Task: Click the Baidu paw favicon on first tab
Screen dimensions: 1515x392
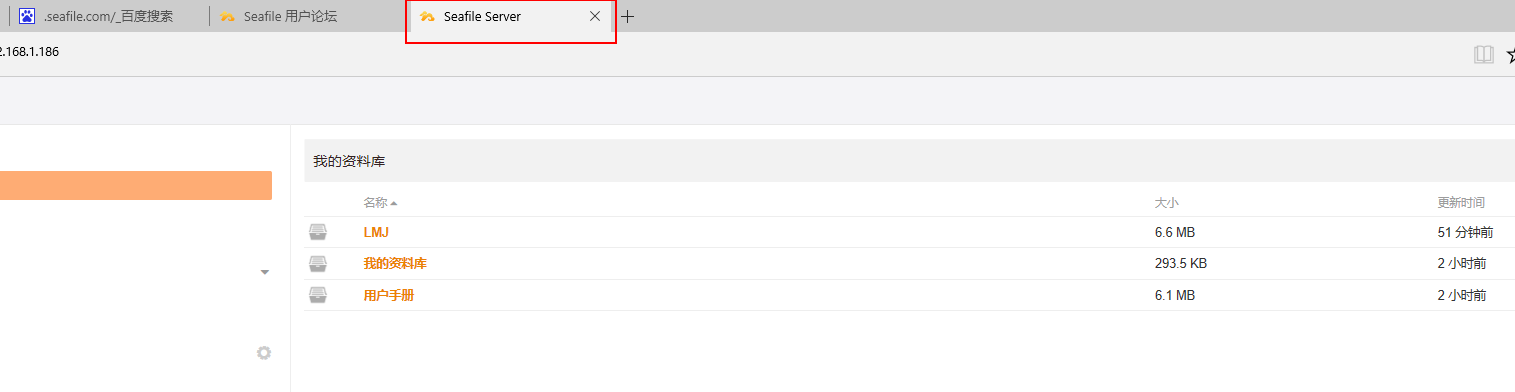Action: (x=27, y=16)
